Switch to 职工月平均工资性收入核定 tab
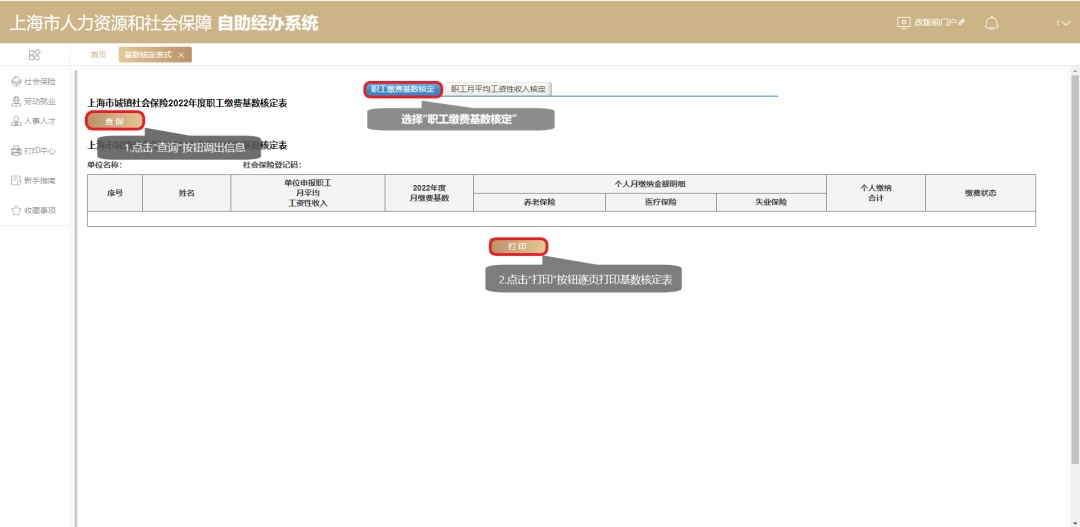This screenshot has width=1080, height=527. (498, 89)
